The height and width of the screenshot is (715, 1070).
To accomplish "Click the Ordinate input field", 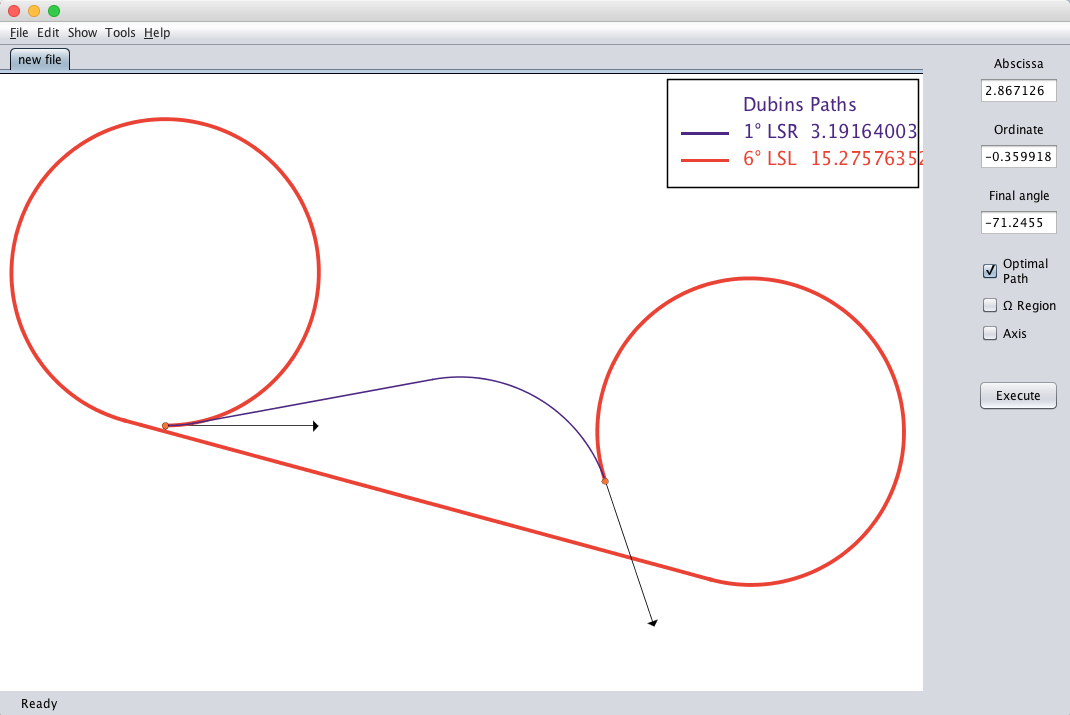I will pos(1018,157).
